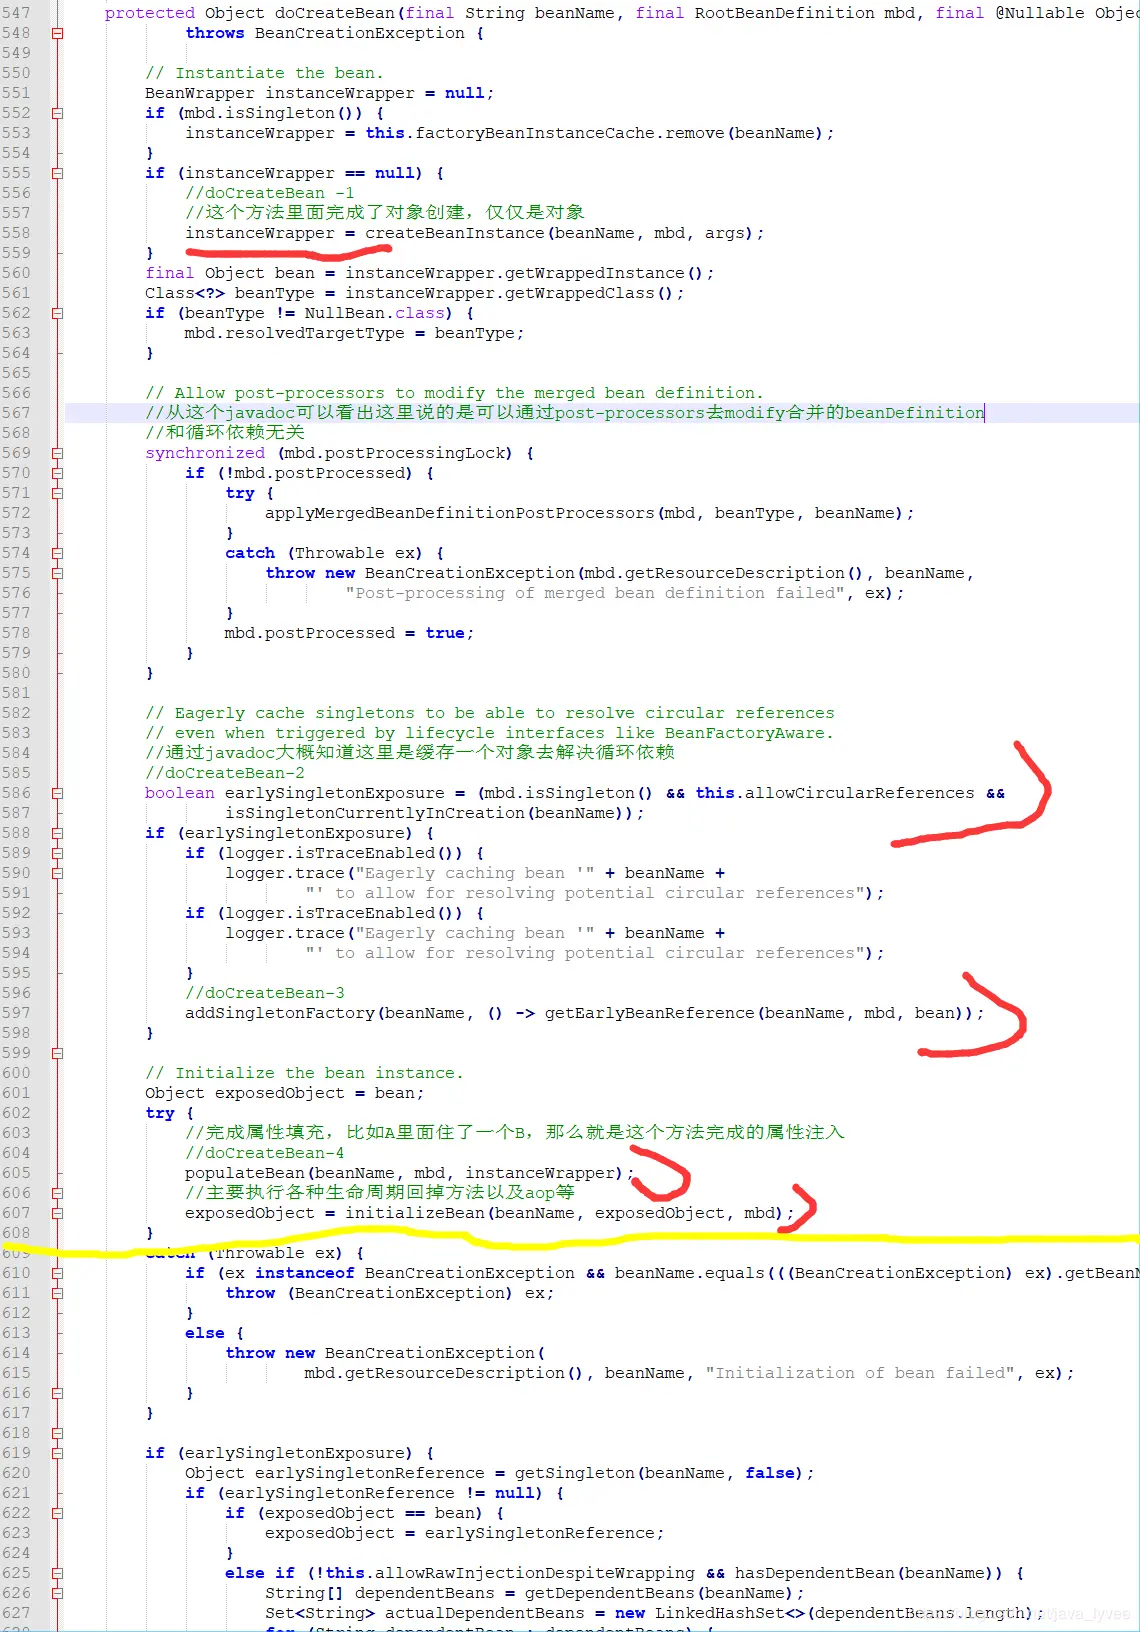
Task: Click the '// Initialize the bean instance.' comment
Action: point(305,1073)
